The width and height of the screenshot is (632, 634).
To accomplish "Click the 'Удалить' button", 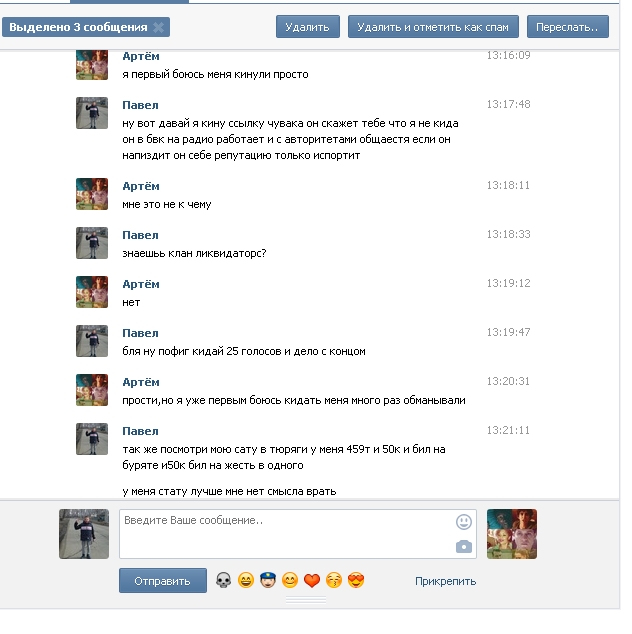I will tap(308, 27).
